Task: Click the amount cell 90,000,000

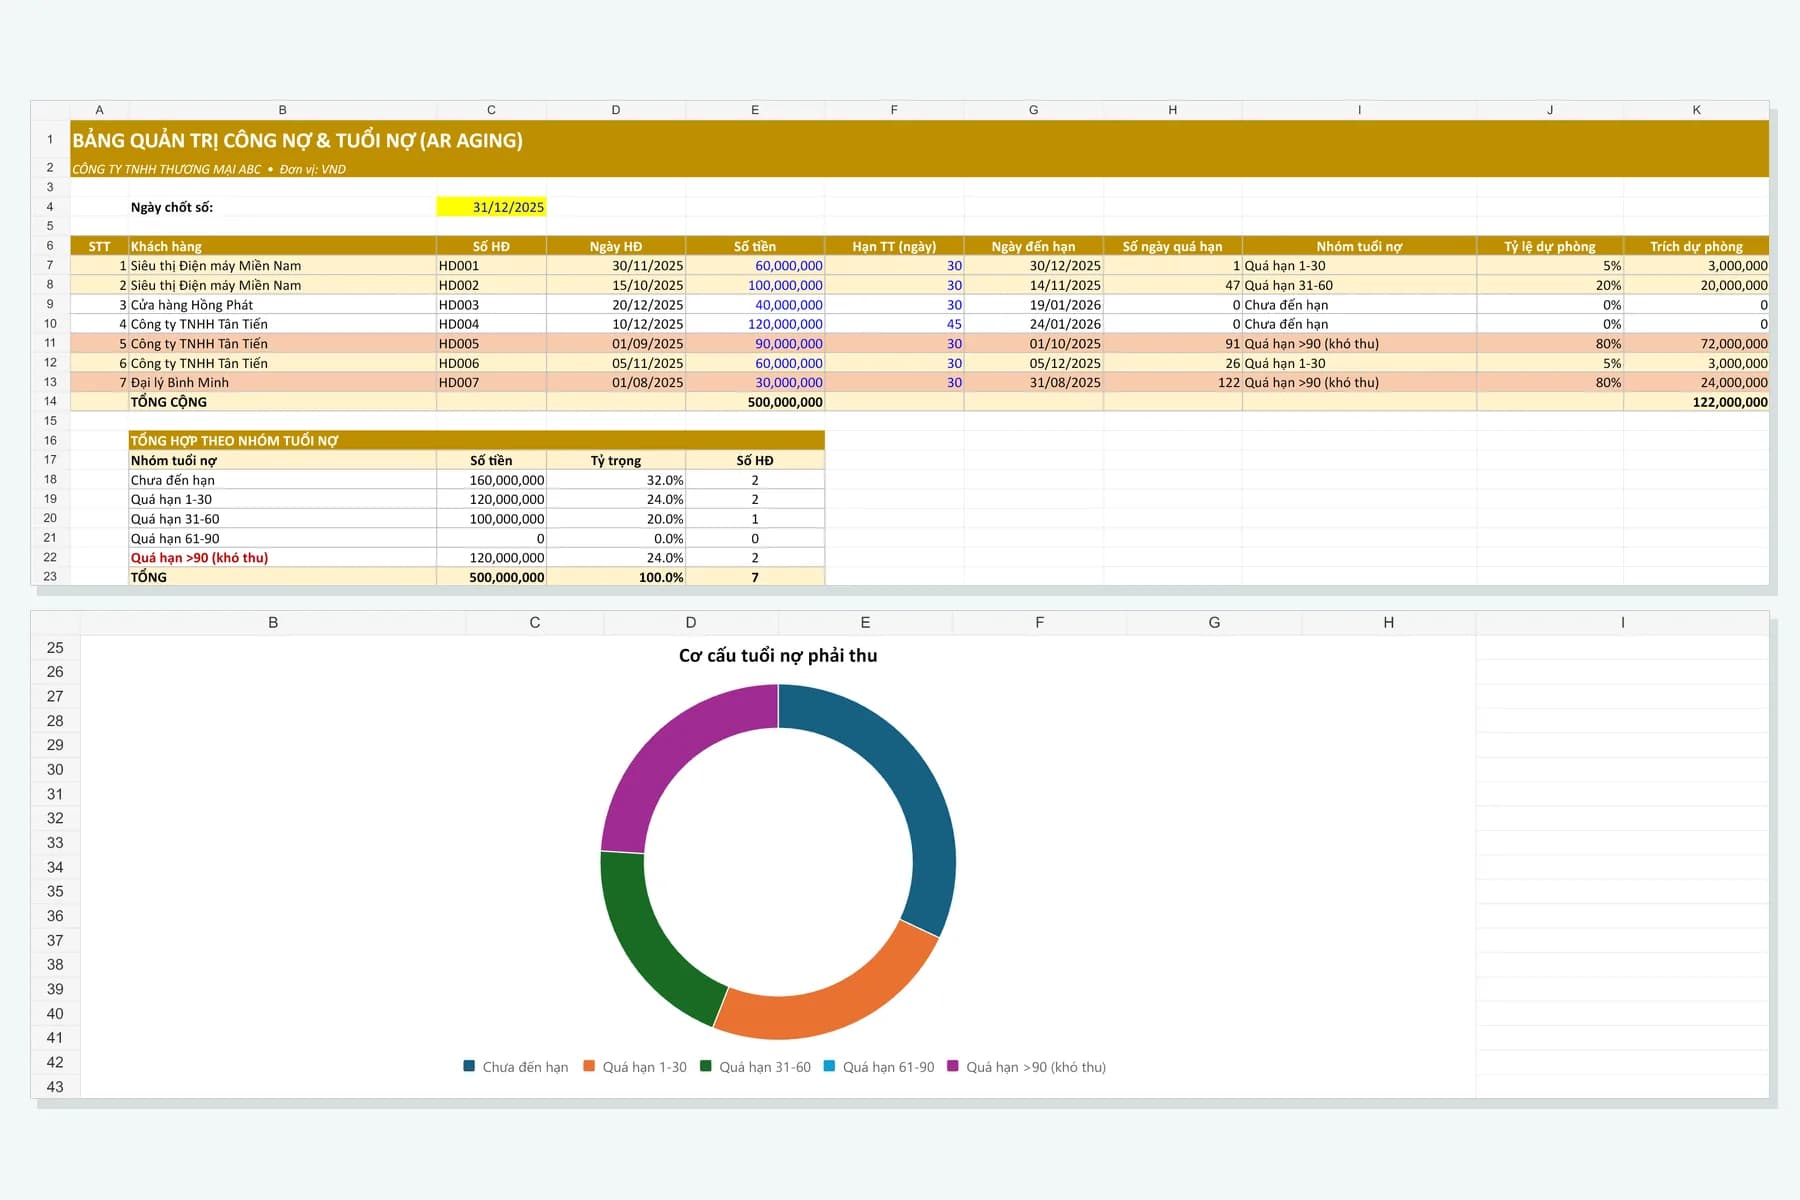Action: point(755,343)
